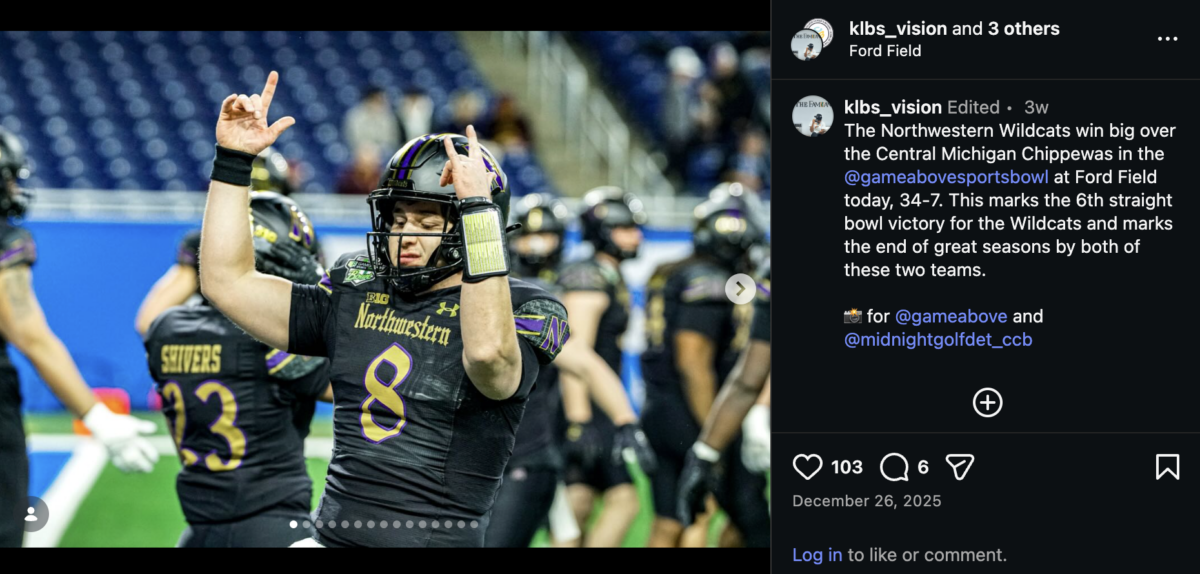
Task: Click the Share paper plane icon
Action: click(x=959, y=467)
